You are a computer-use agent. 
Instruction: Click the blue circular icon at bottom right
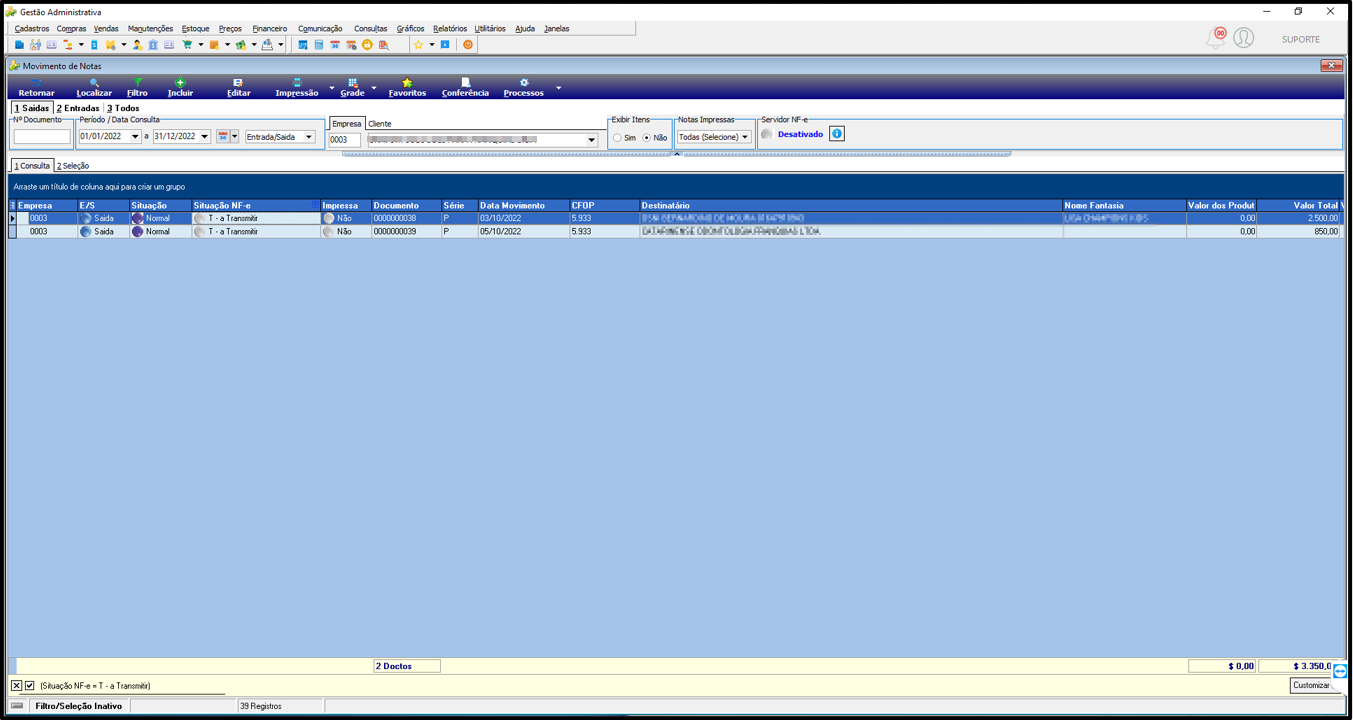(1340, 671)
